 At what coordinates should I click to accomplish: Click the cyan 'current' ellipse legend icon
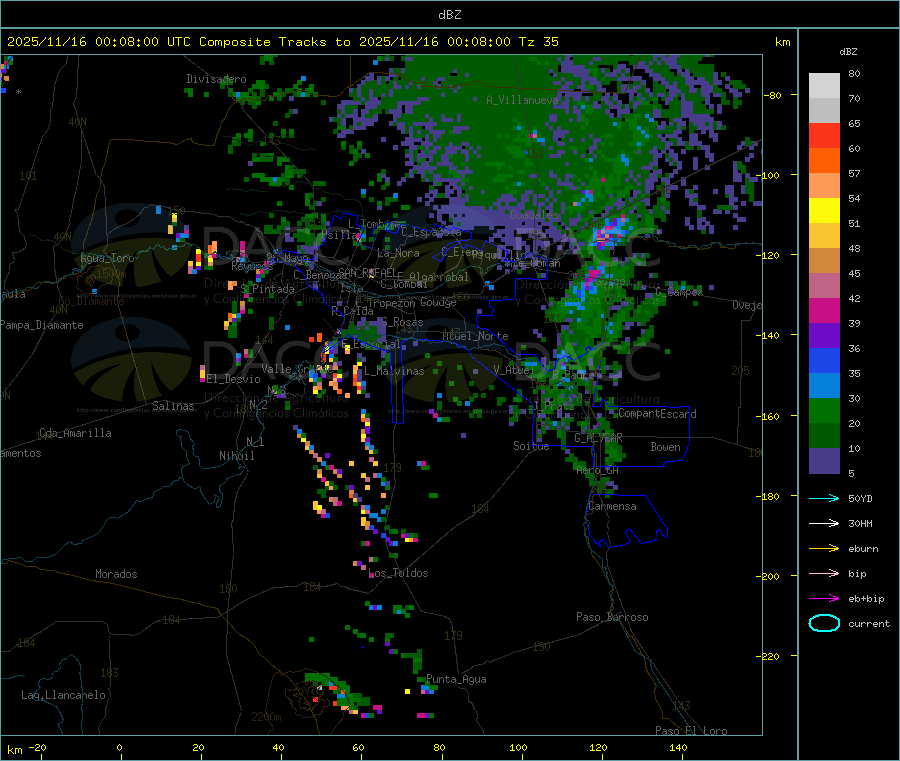tap(824, 623)
